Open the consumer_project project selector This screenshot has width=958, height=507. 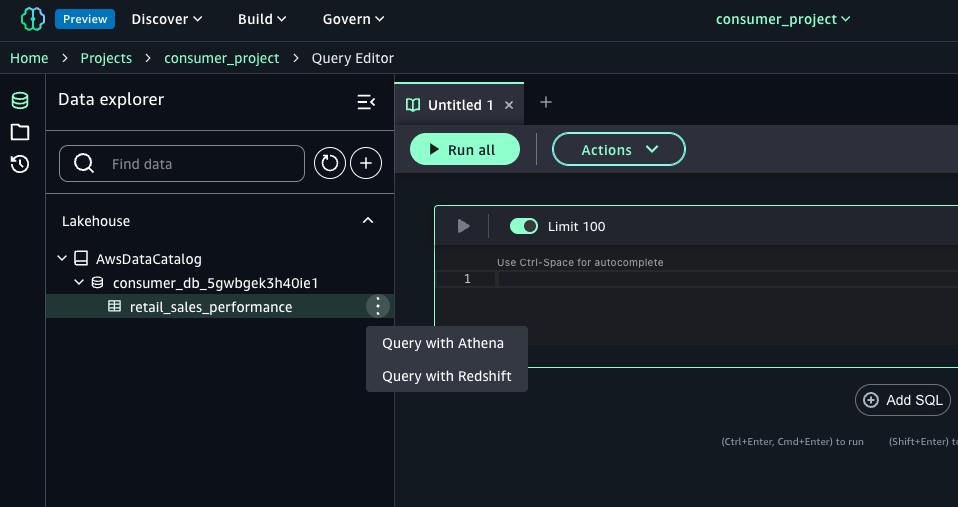[783, 19]
